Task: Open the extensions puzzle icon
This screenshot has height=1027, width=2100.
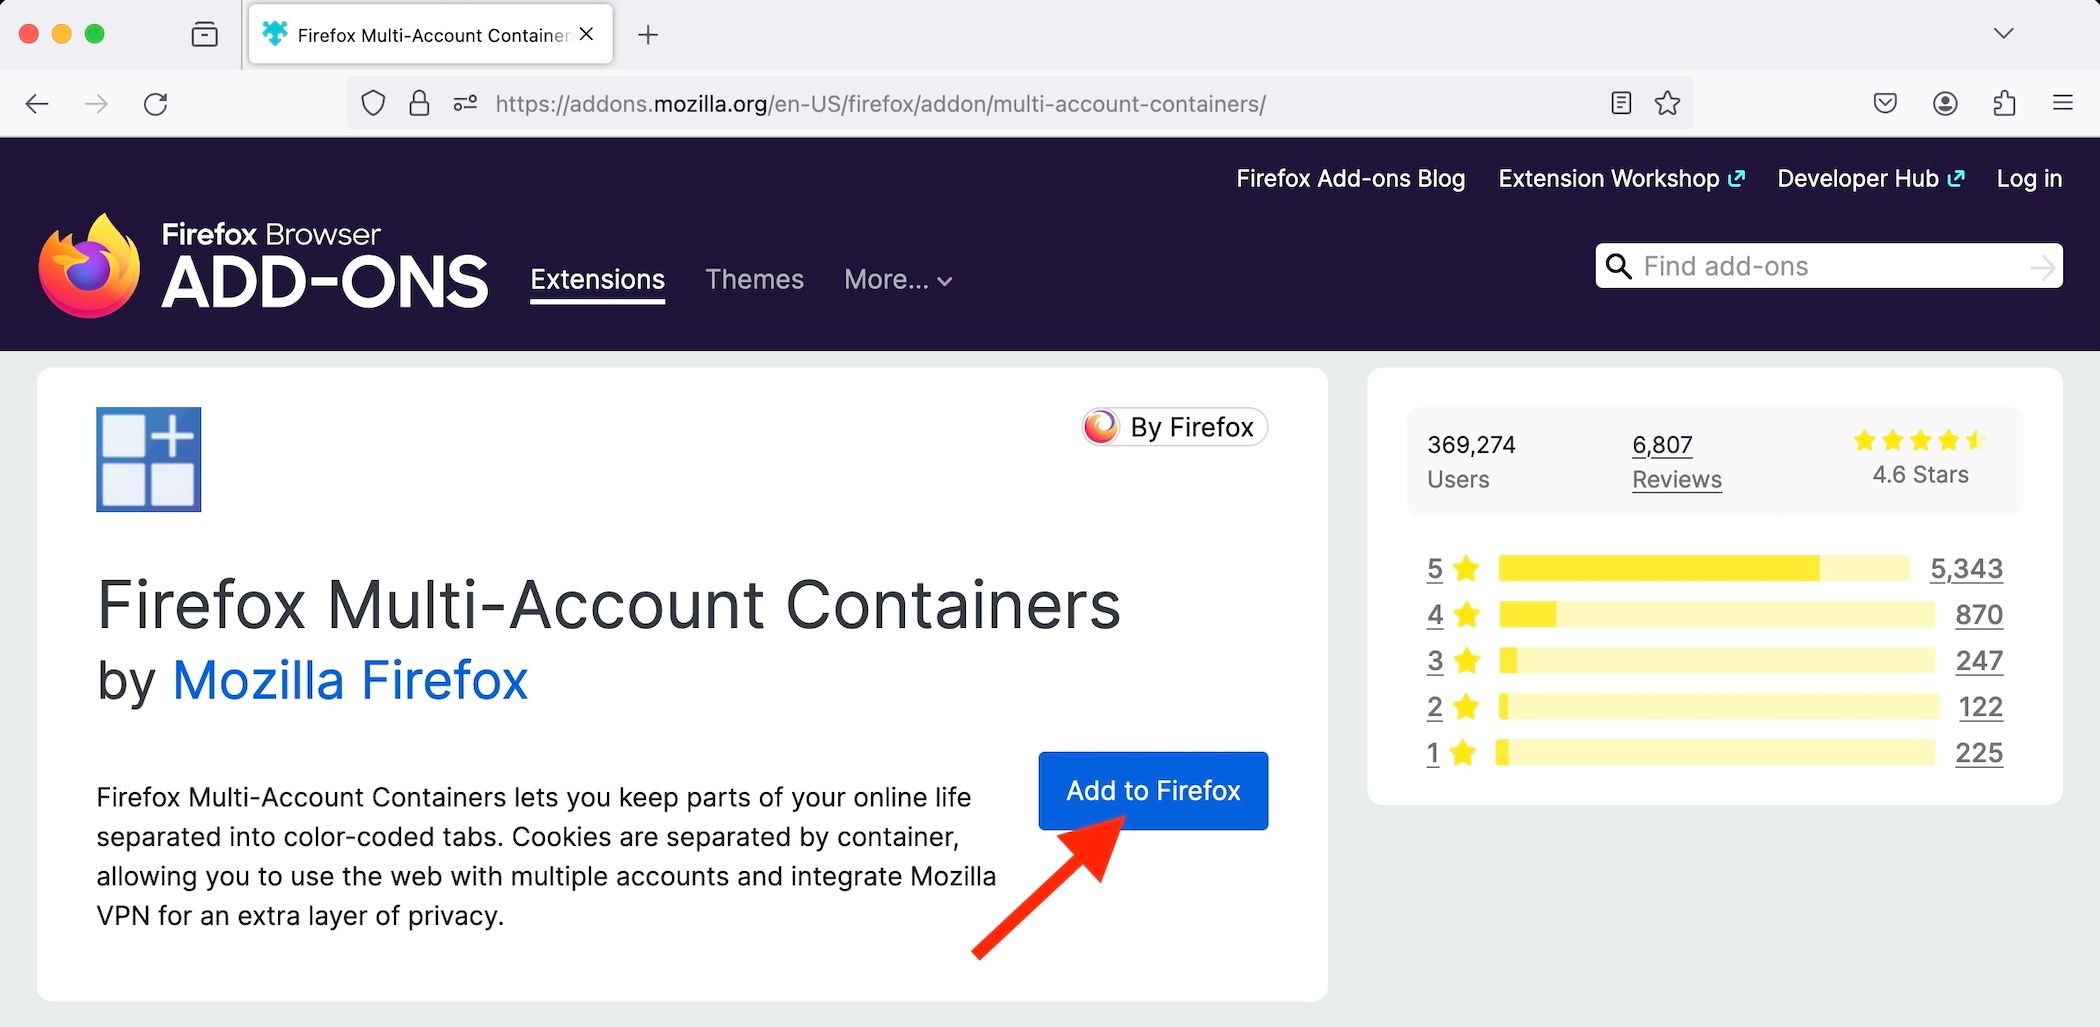Action: coord(2004,103)
